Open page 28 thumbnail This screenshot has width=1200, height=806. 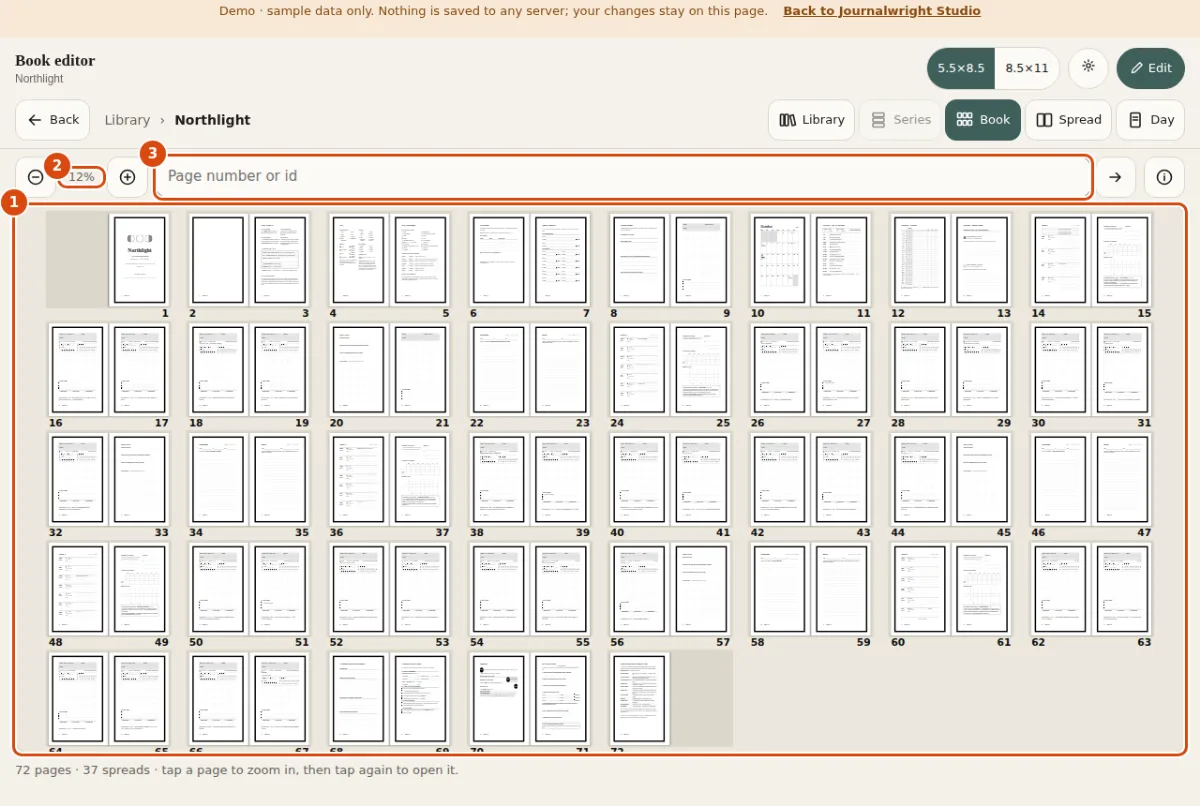(919, 370)
